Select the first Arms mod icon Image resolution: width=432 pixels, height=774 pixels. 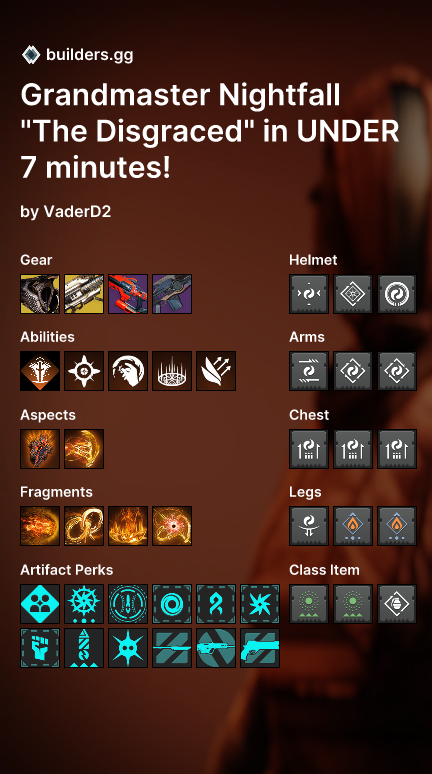pyautogui.click(x=309, y=371)
